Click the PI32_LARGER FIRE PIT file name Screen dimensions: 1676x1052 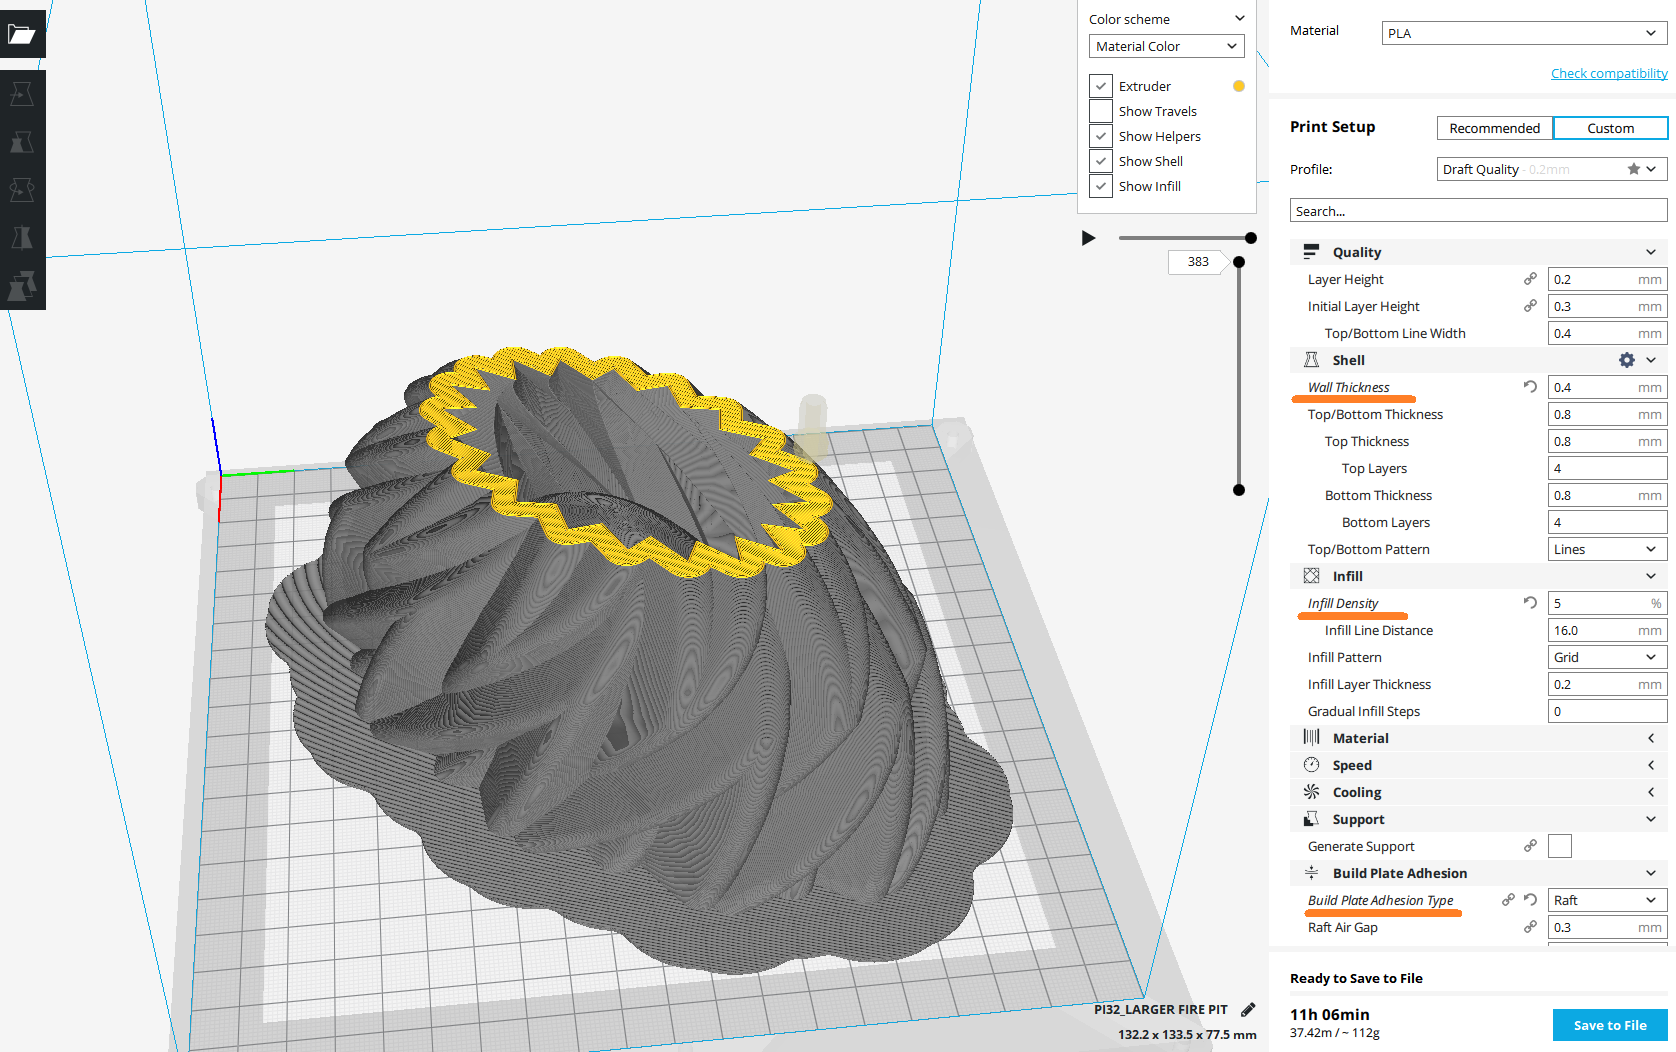click(1160, 1010)
